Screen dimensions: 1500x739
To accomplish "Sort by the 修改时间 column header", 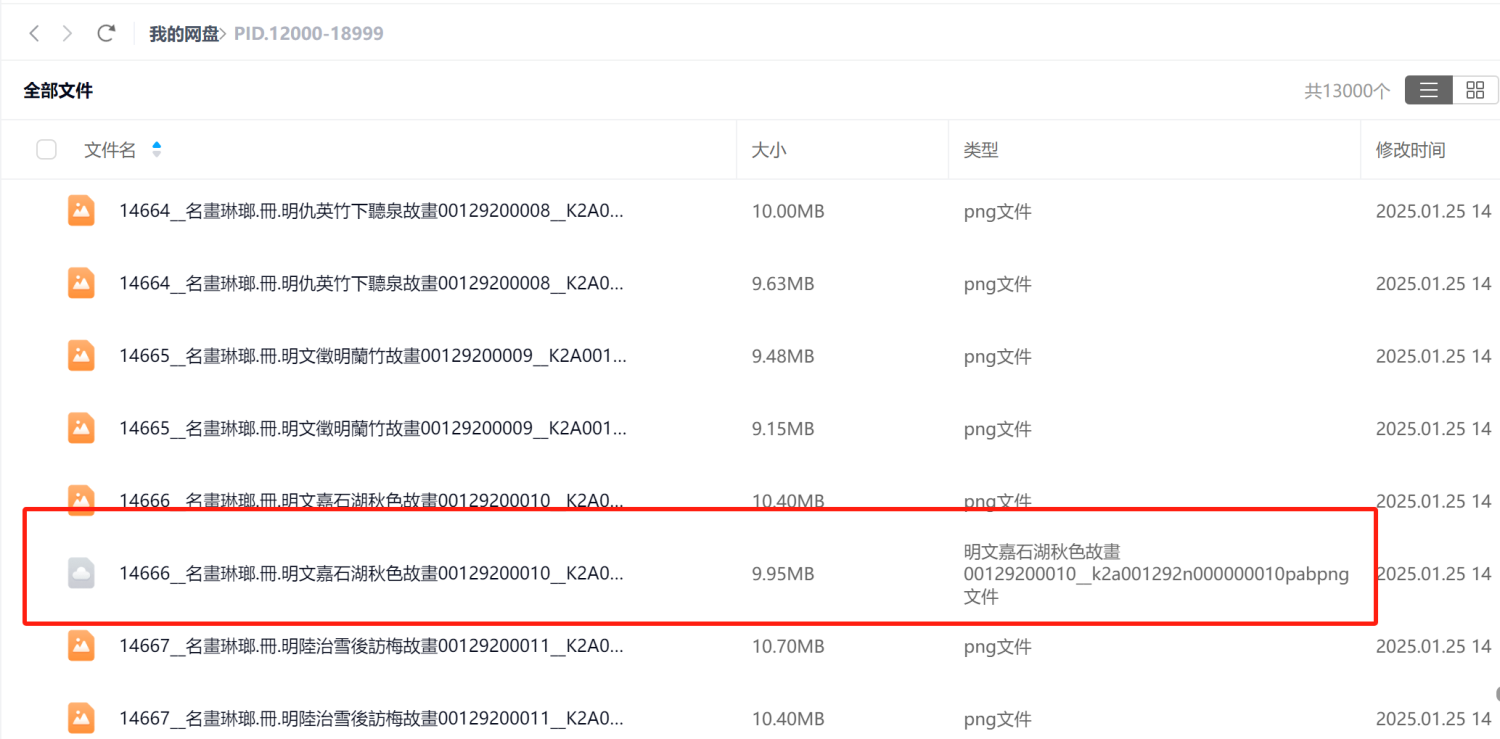I will pyautogui.click(x=1410, y=150).
